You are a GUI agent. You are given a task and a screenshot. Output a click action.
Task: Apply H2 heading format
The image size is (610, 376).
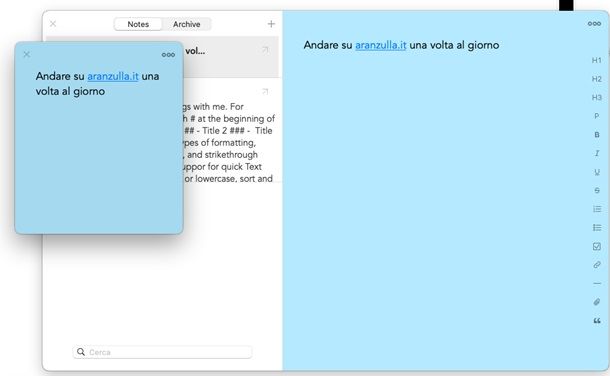[596, 79]
